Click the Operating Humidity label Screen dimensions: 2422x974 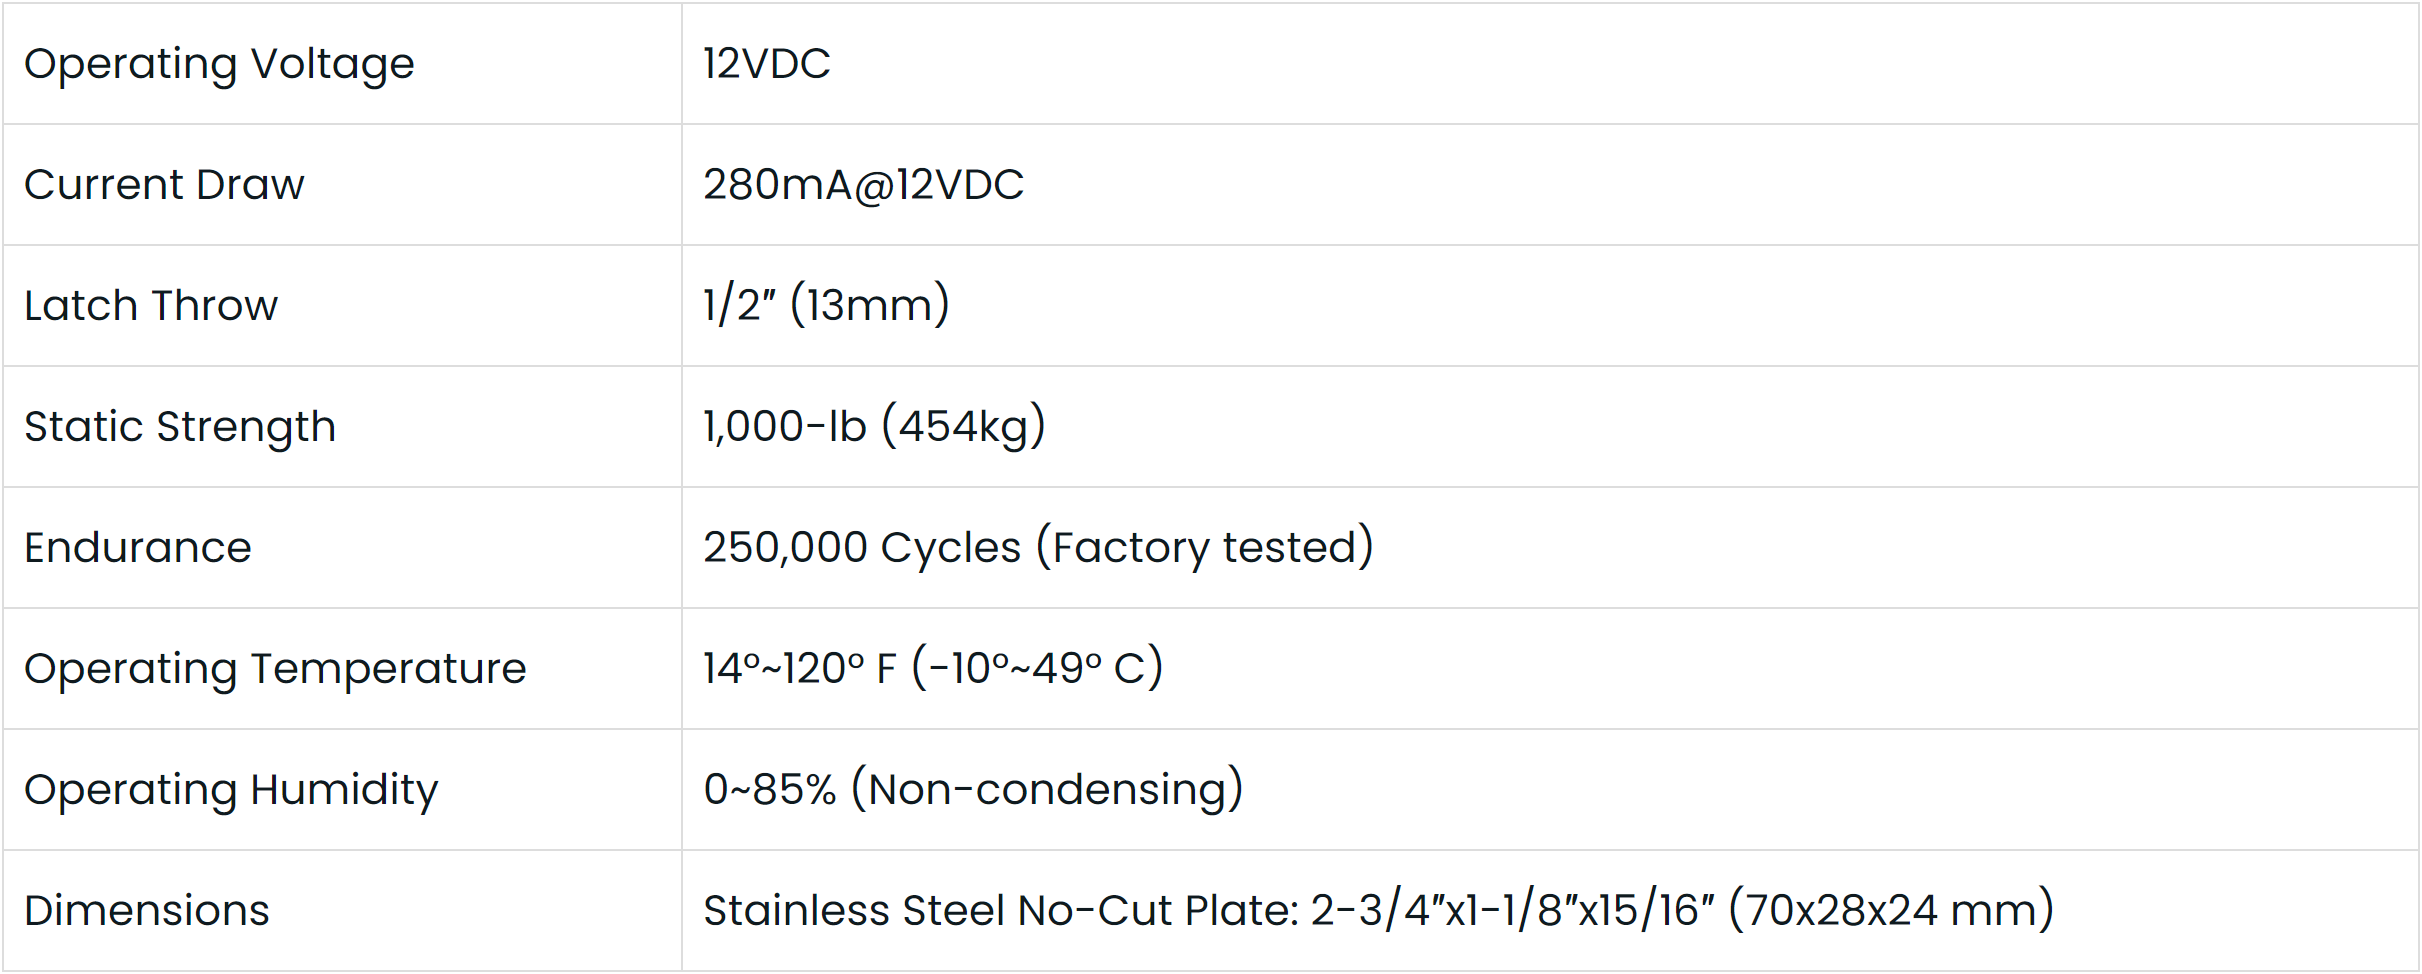click(x=231, y=790)
